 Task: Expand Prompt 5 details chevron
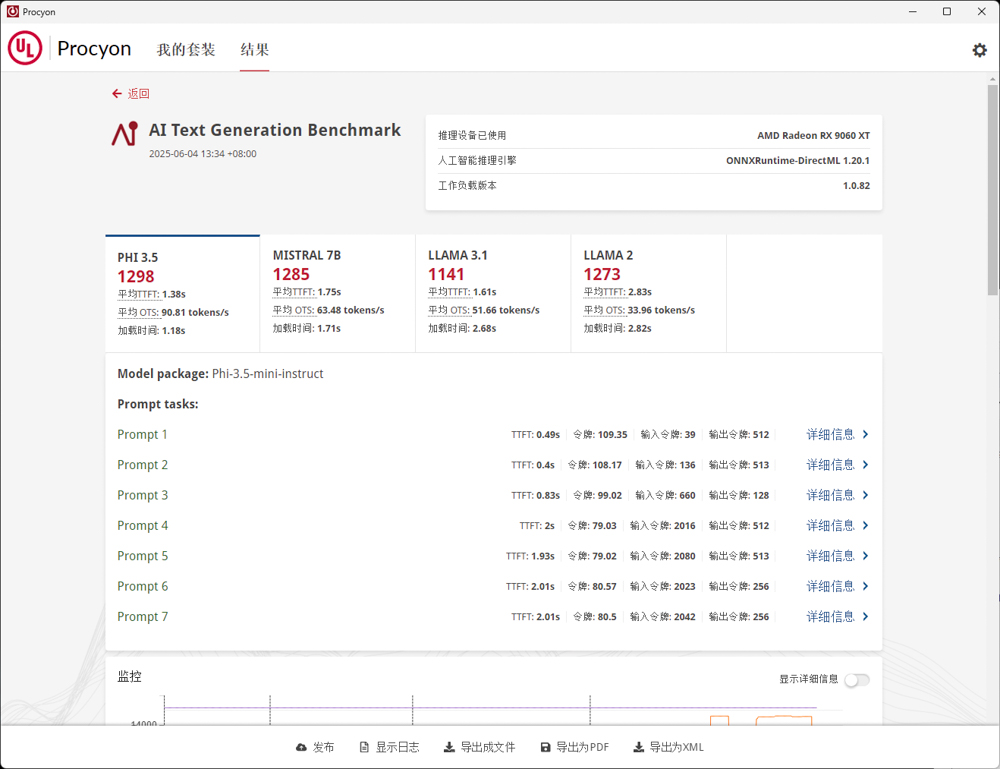click(865, 556)
